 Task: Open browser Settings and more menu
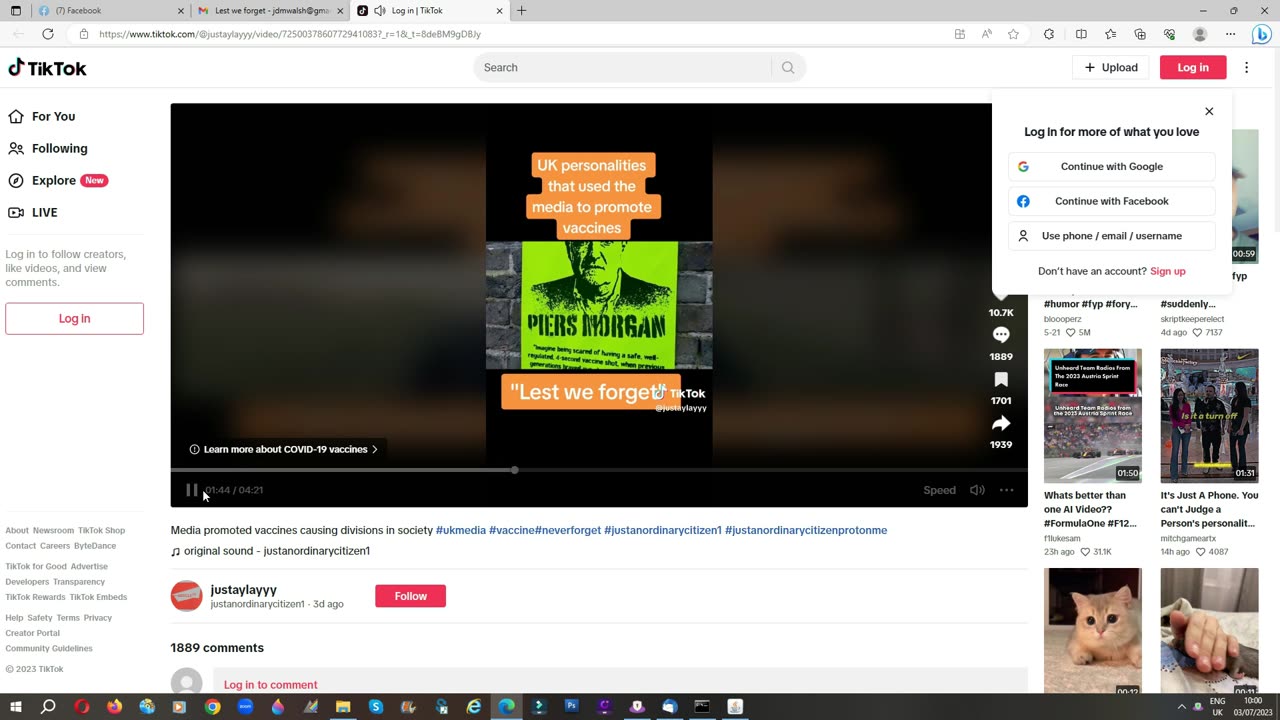click(x=1230, y=34)
